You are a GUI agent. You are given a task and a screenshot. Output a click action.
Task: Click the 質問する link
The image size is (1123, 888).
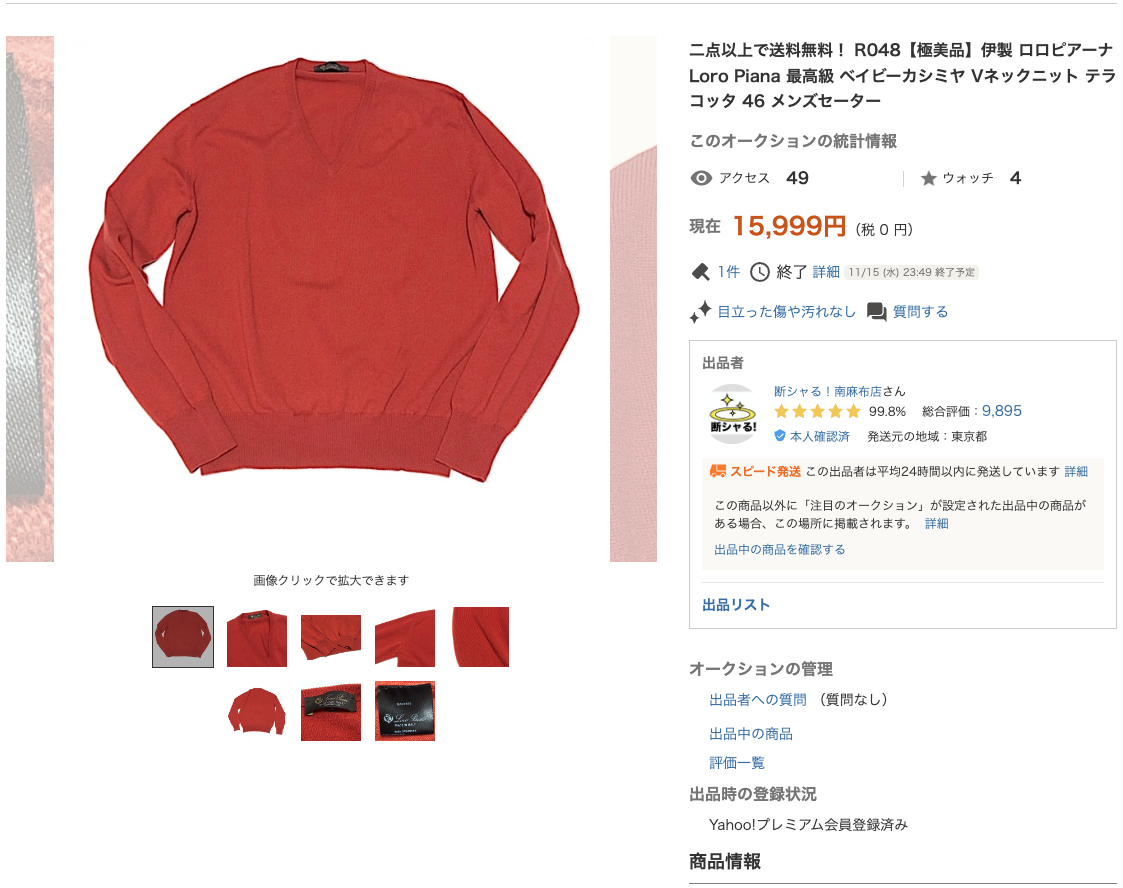coord(920,312)
